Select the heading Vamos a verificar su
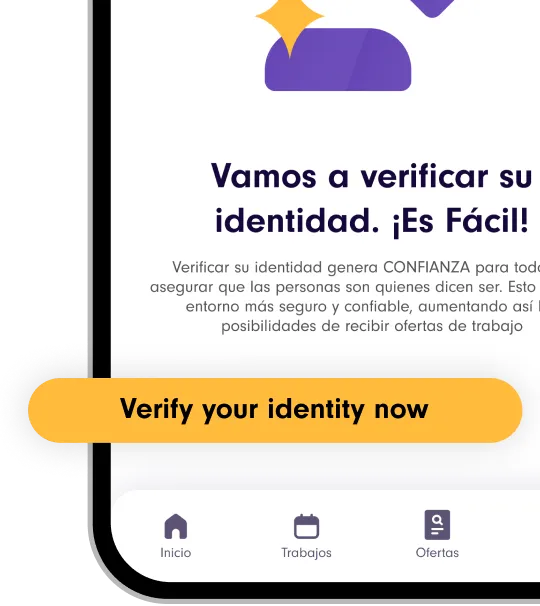 tap(371, 176)
